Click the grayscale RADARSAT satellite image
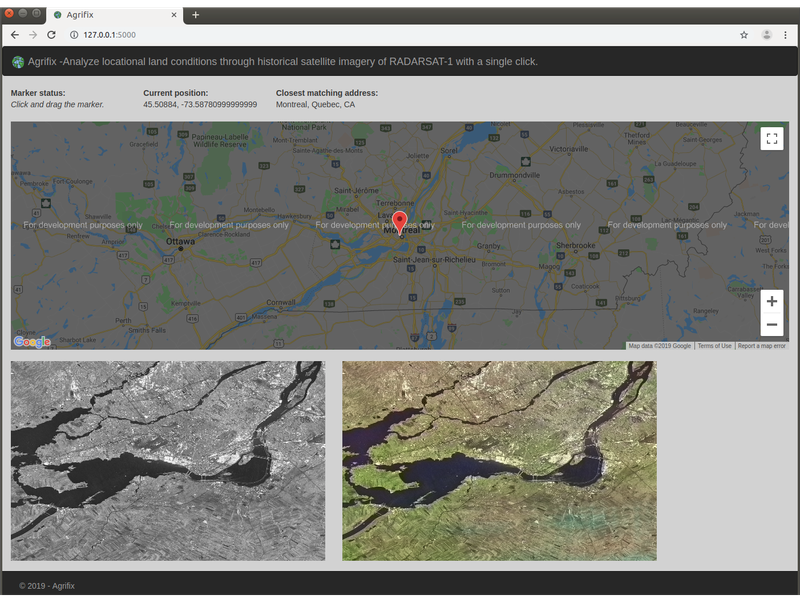800x599 pixels. (x=168, y=460)
